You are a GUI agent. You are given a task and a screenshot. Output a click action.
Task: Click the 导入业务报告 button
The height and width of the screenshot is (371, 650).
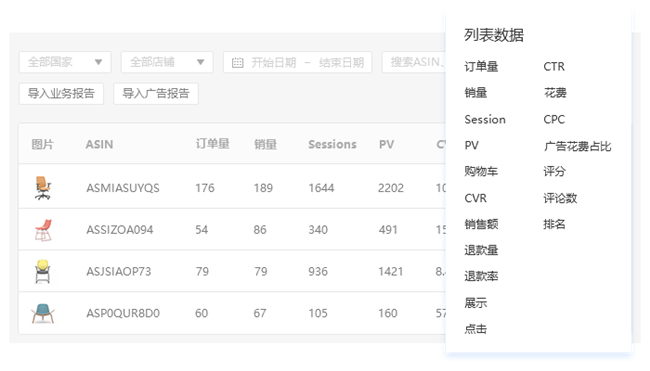click(x=61, y=94)
